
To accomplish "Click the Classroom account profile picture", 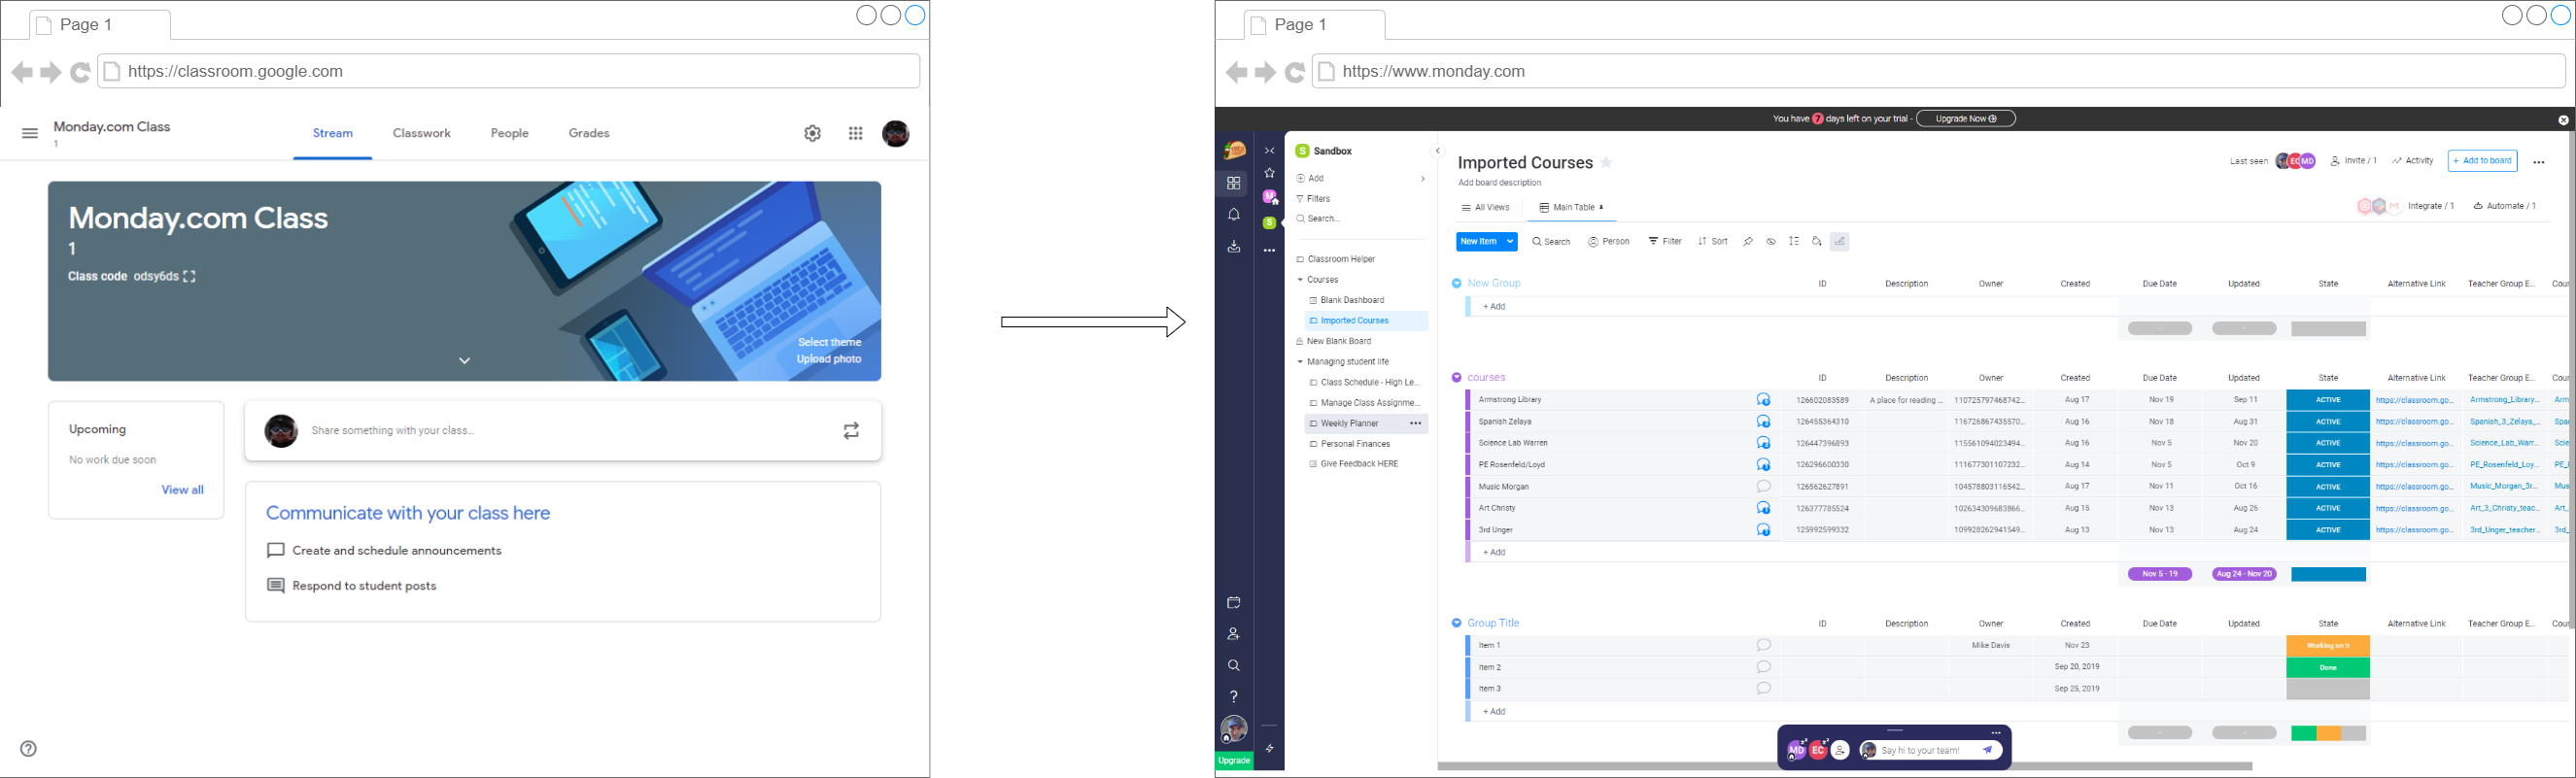I will click(896, 133).
